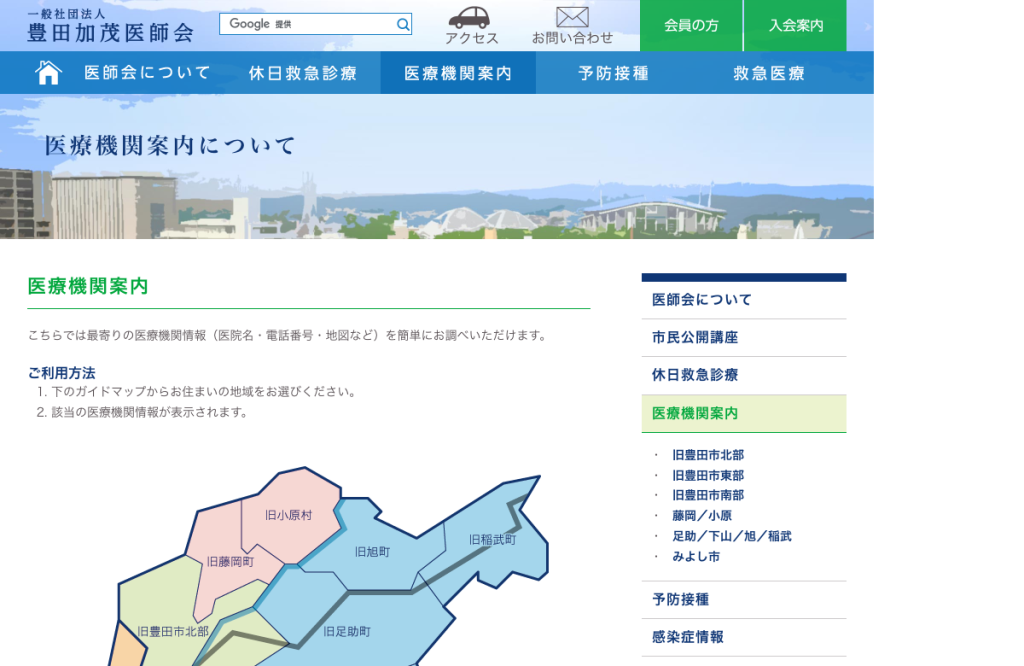Select the 予防接種 navigation tab
The width and height of the screenshot is (1024, 666).
click(613, 73)
